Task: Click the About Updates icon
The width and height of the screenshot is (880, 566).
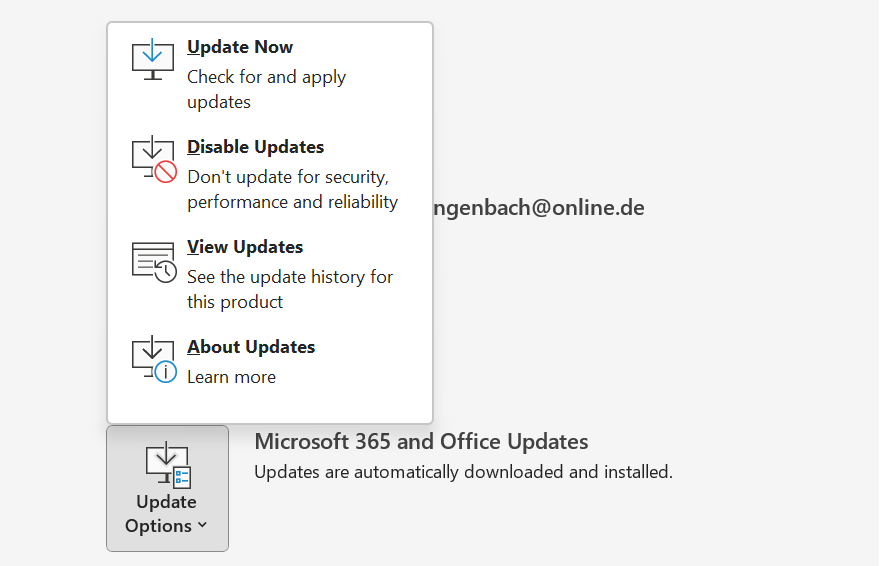Action: (x=153, y=359)
